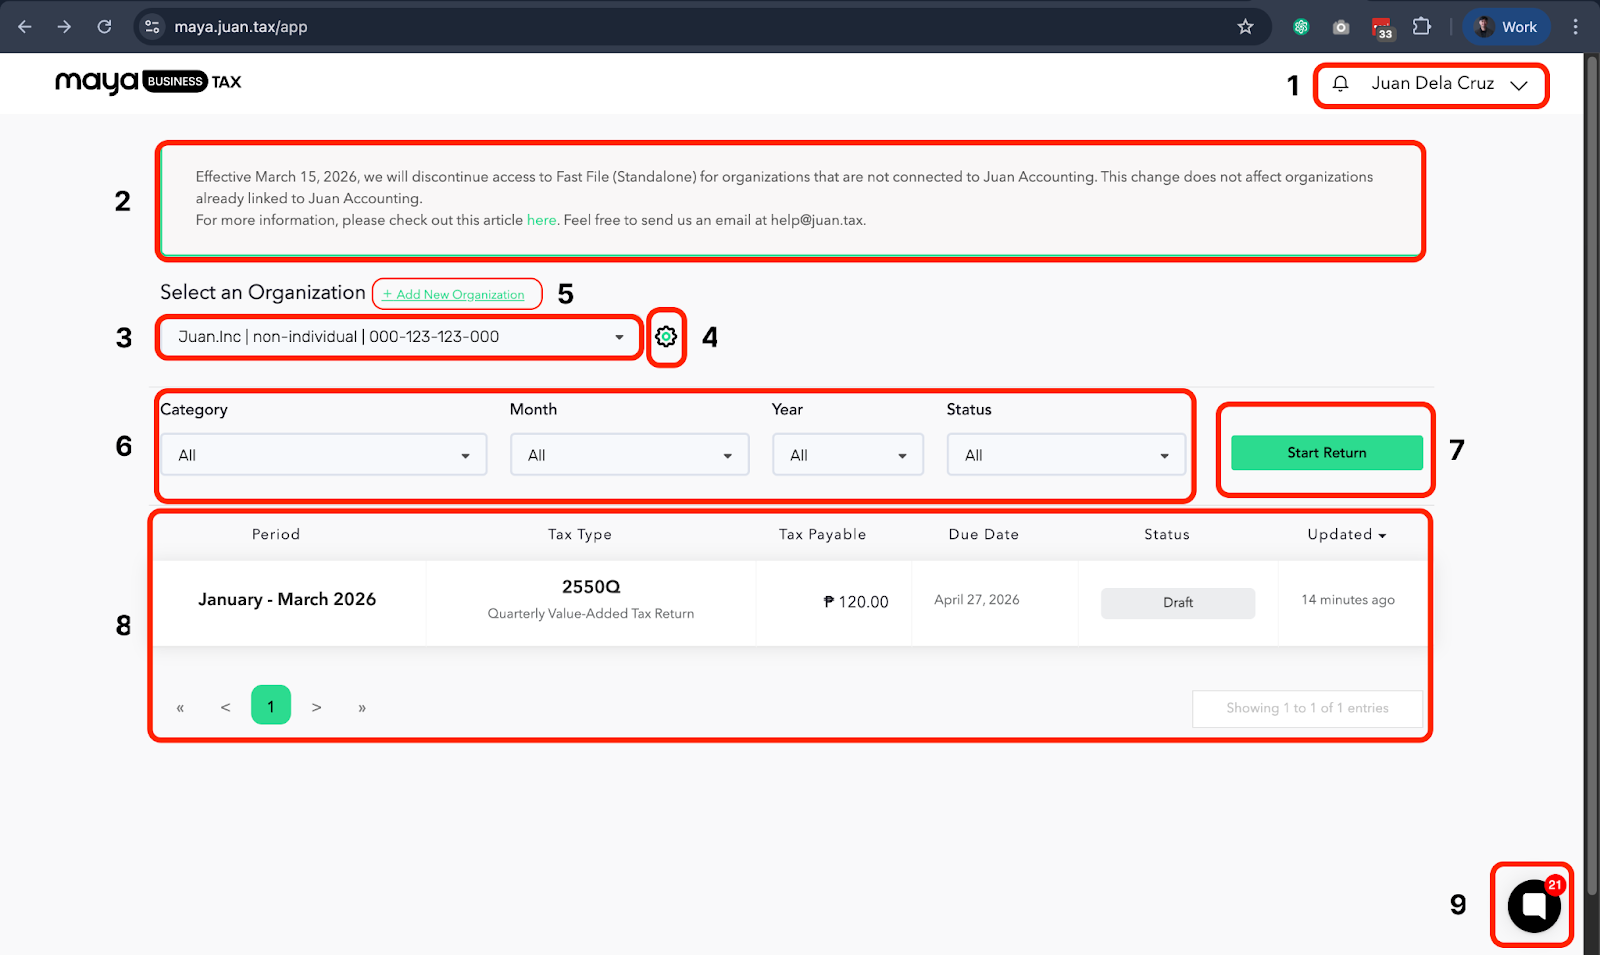Viewport: 1600px width, 955px height.
Task: Open the organization selector dropdown
Action: click(x=400, y=337)
